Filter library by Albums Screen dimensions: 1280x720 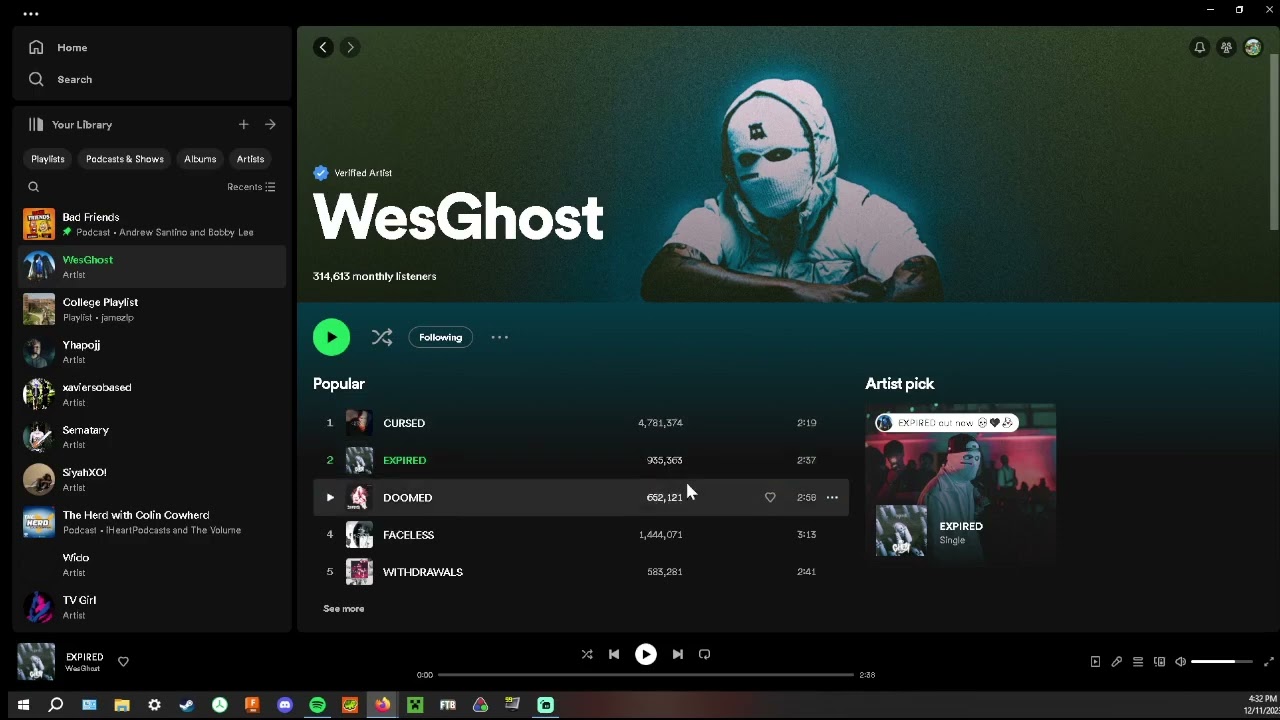tap(200, 159)
